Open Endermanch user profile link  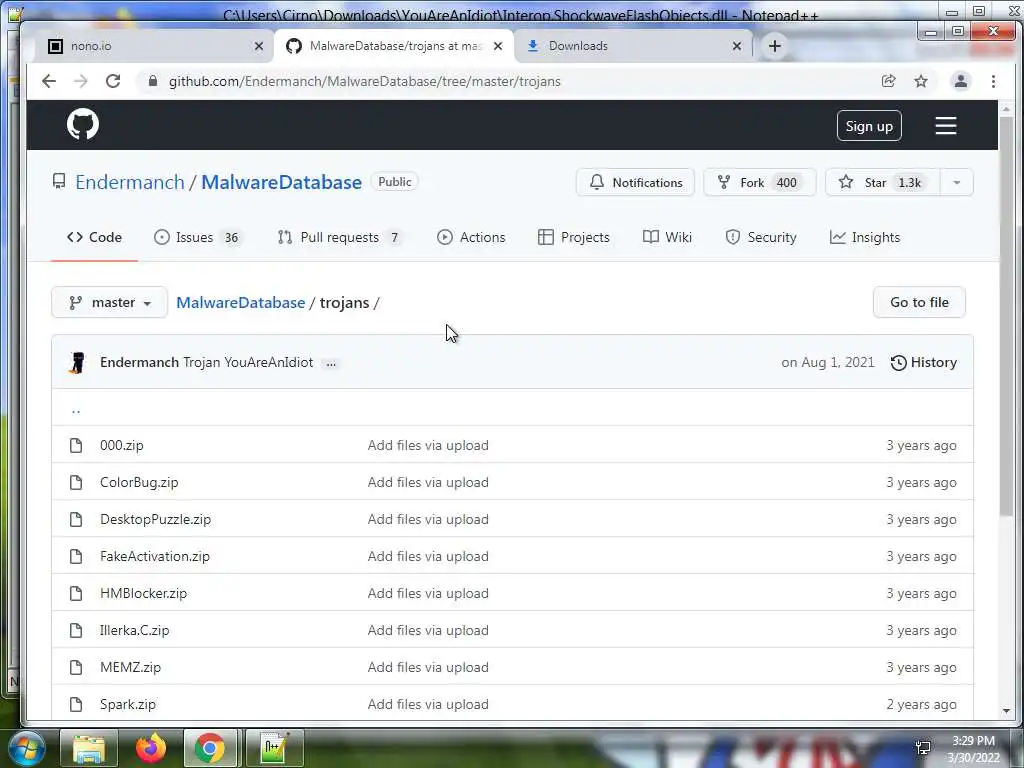pyautogui.click(x=130, y=182)
